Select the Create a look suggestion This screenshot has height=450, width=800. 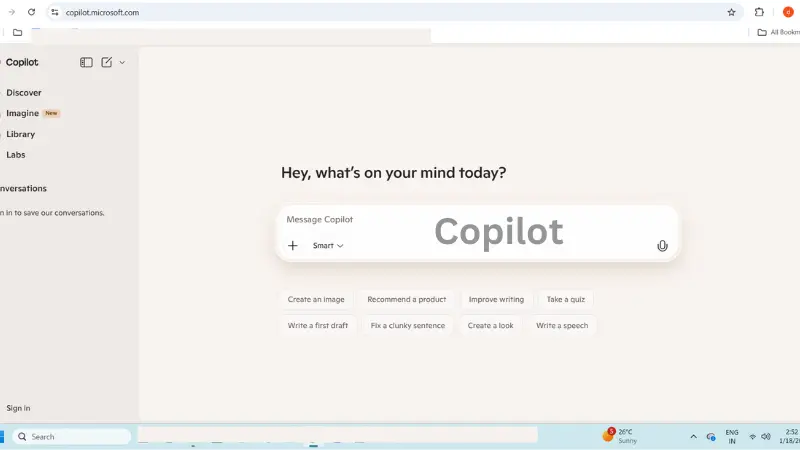click(490, 326)
